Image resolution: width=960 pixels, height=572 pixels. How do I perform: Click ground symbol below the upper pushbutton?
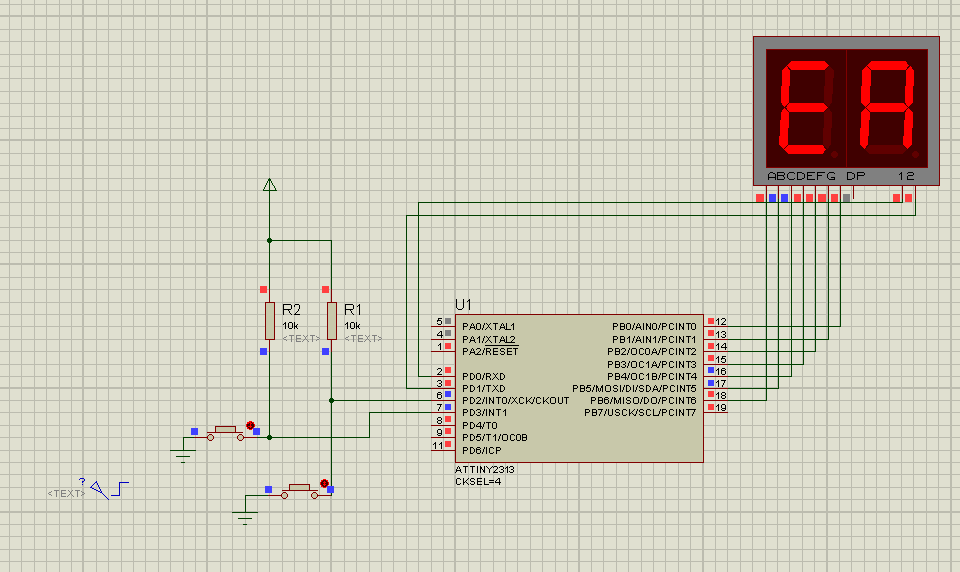coord(182,456)
